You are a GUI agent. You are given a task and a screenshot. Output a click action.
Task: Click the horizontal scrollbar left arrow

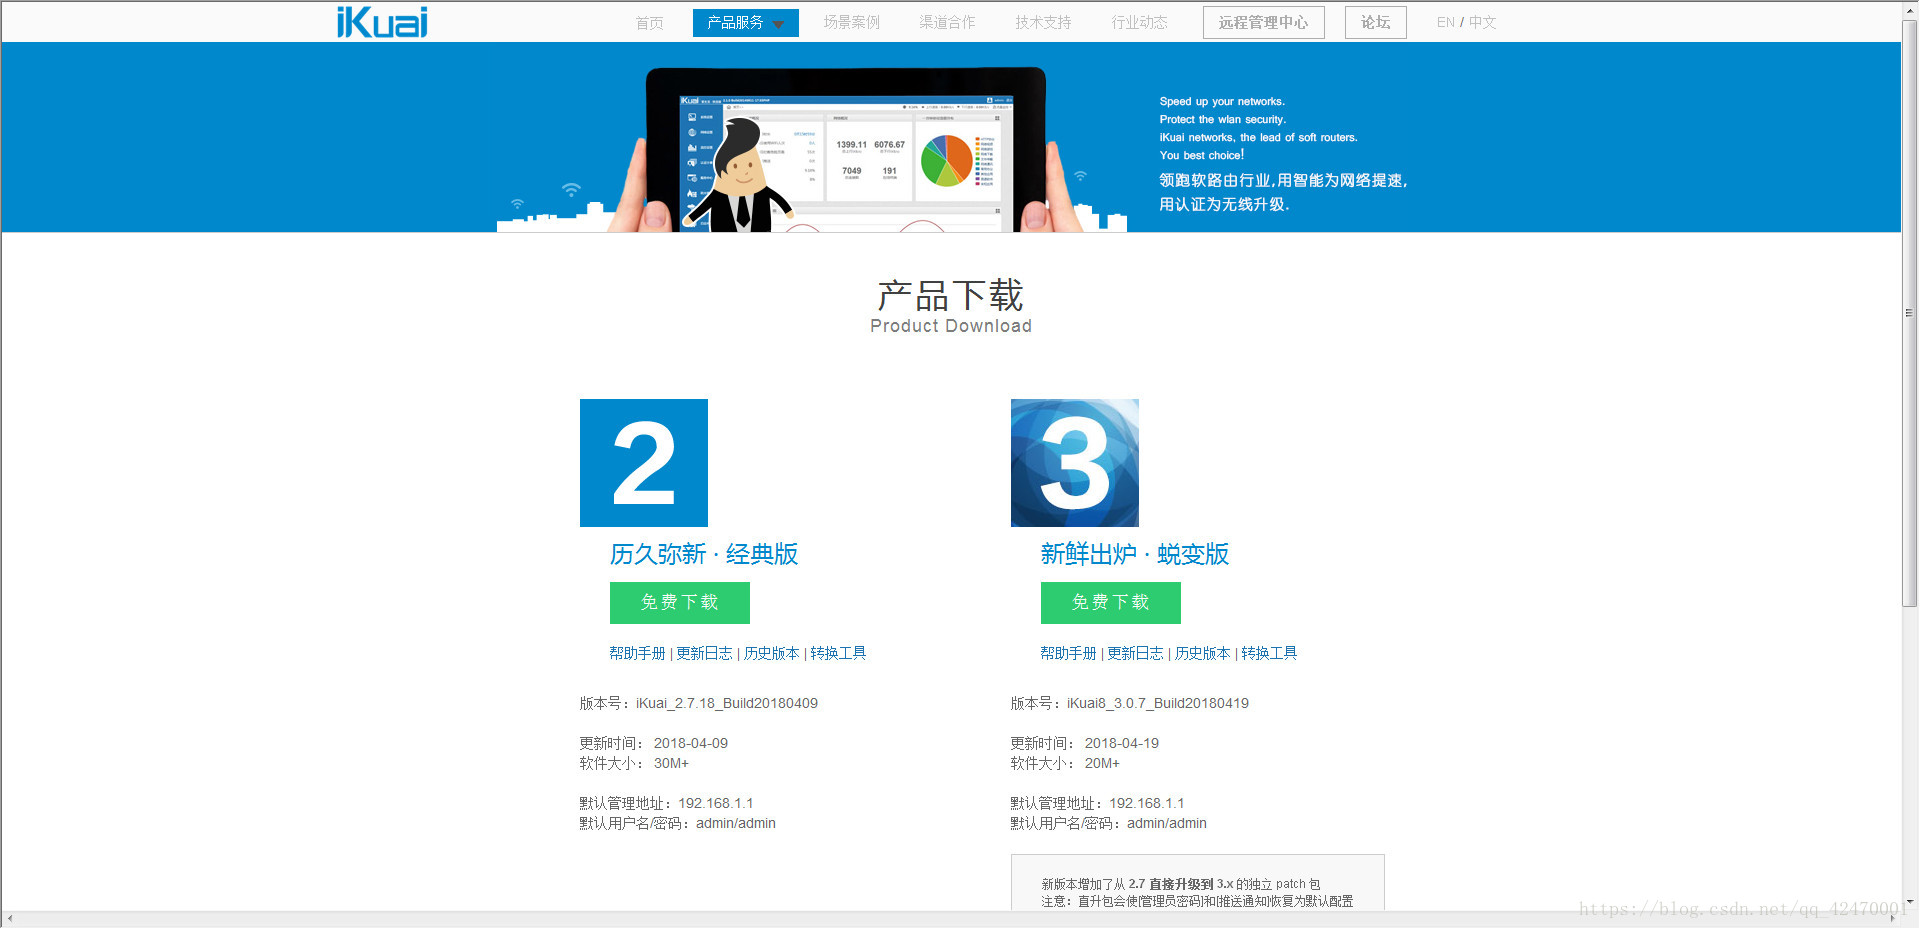point(9,919)
